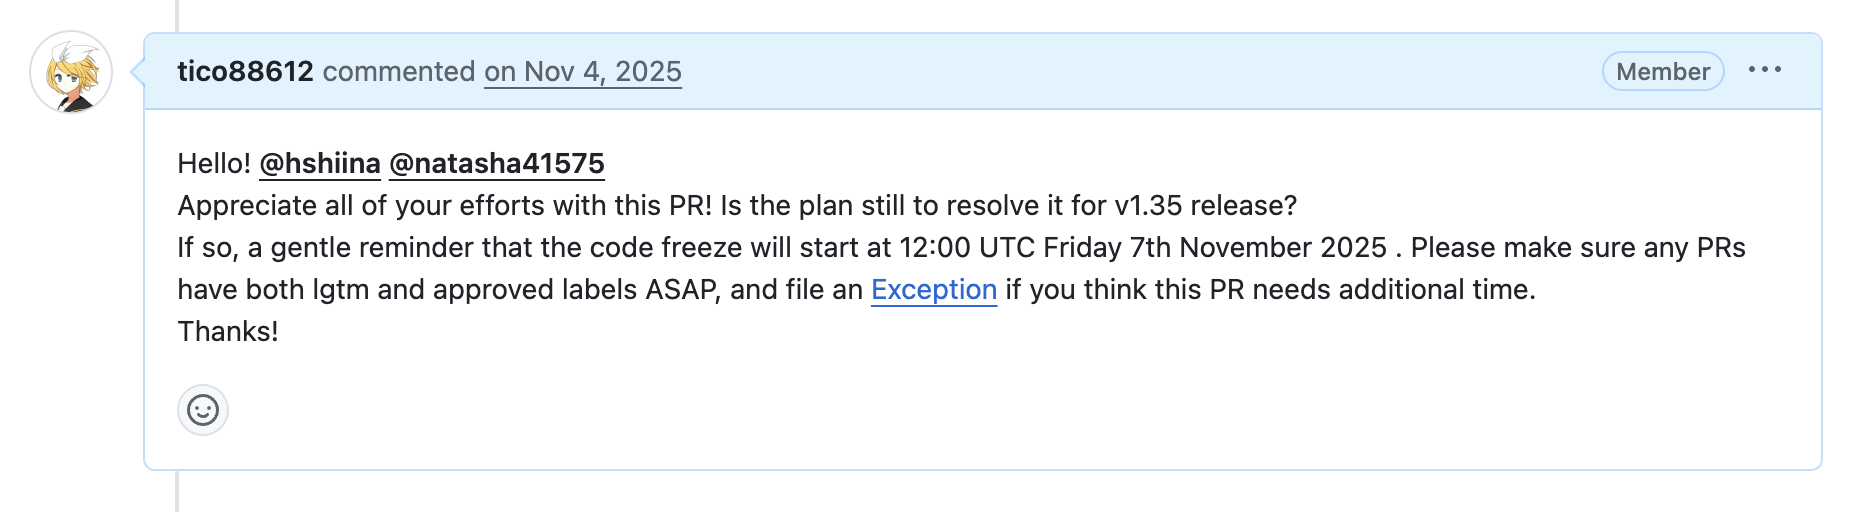Screen dimensions: 1862x512
Task: Click the timeline line below the comment
Action: [177, 492]
